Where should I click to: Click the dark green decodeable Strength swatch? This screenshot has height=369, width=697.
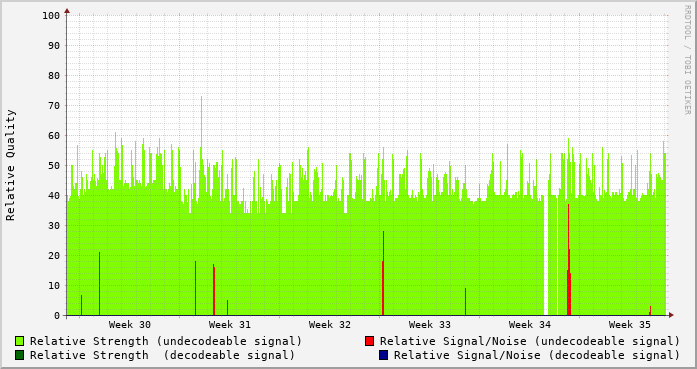coord(19,355)
